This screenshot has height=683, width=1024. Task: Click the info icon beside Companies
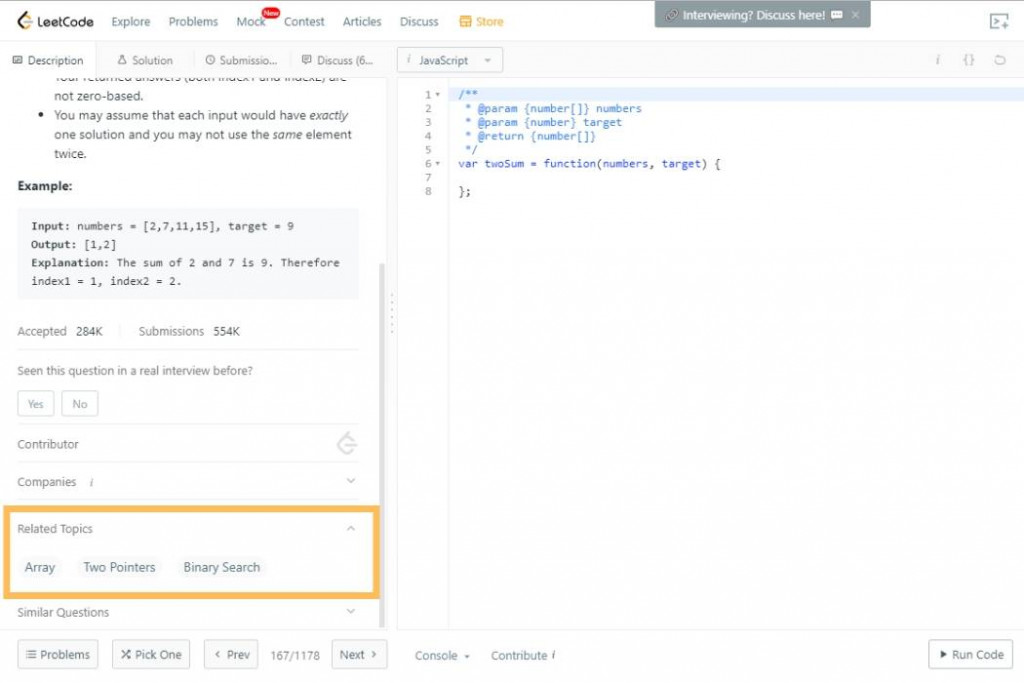[x=91, y=482]
